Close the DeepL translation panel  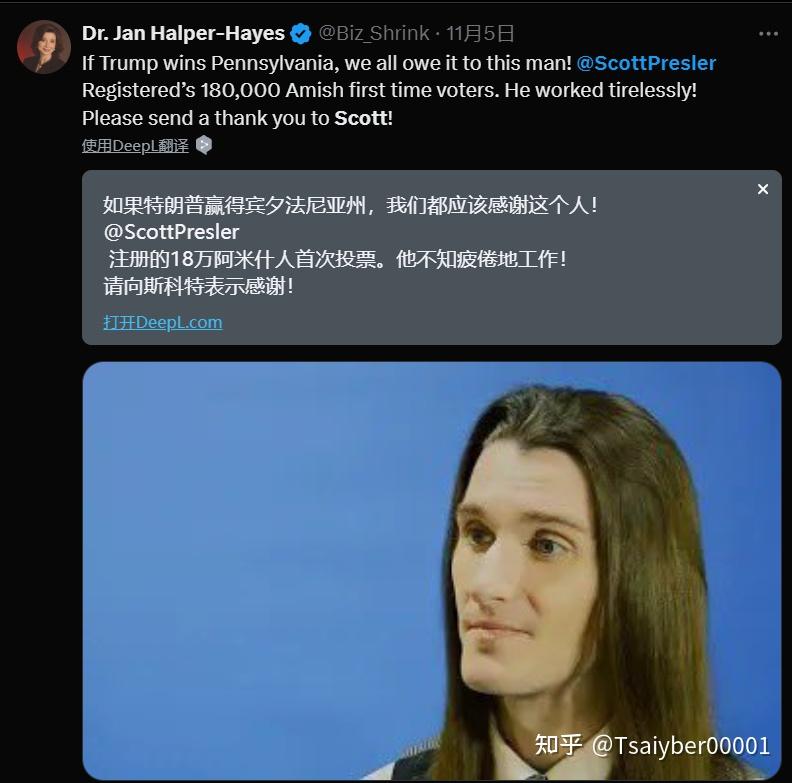(x=763, y=189)
